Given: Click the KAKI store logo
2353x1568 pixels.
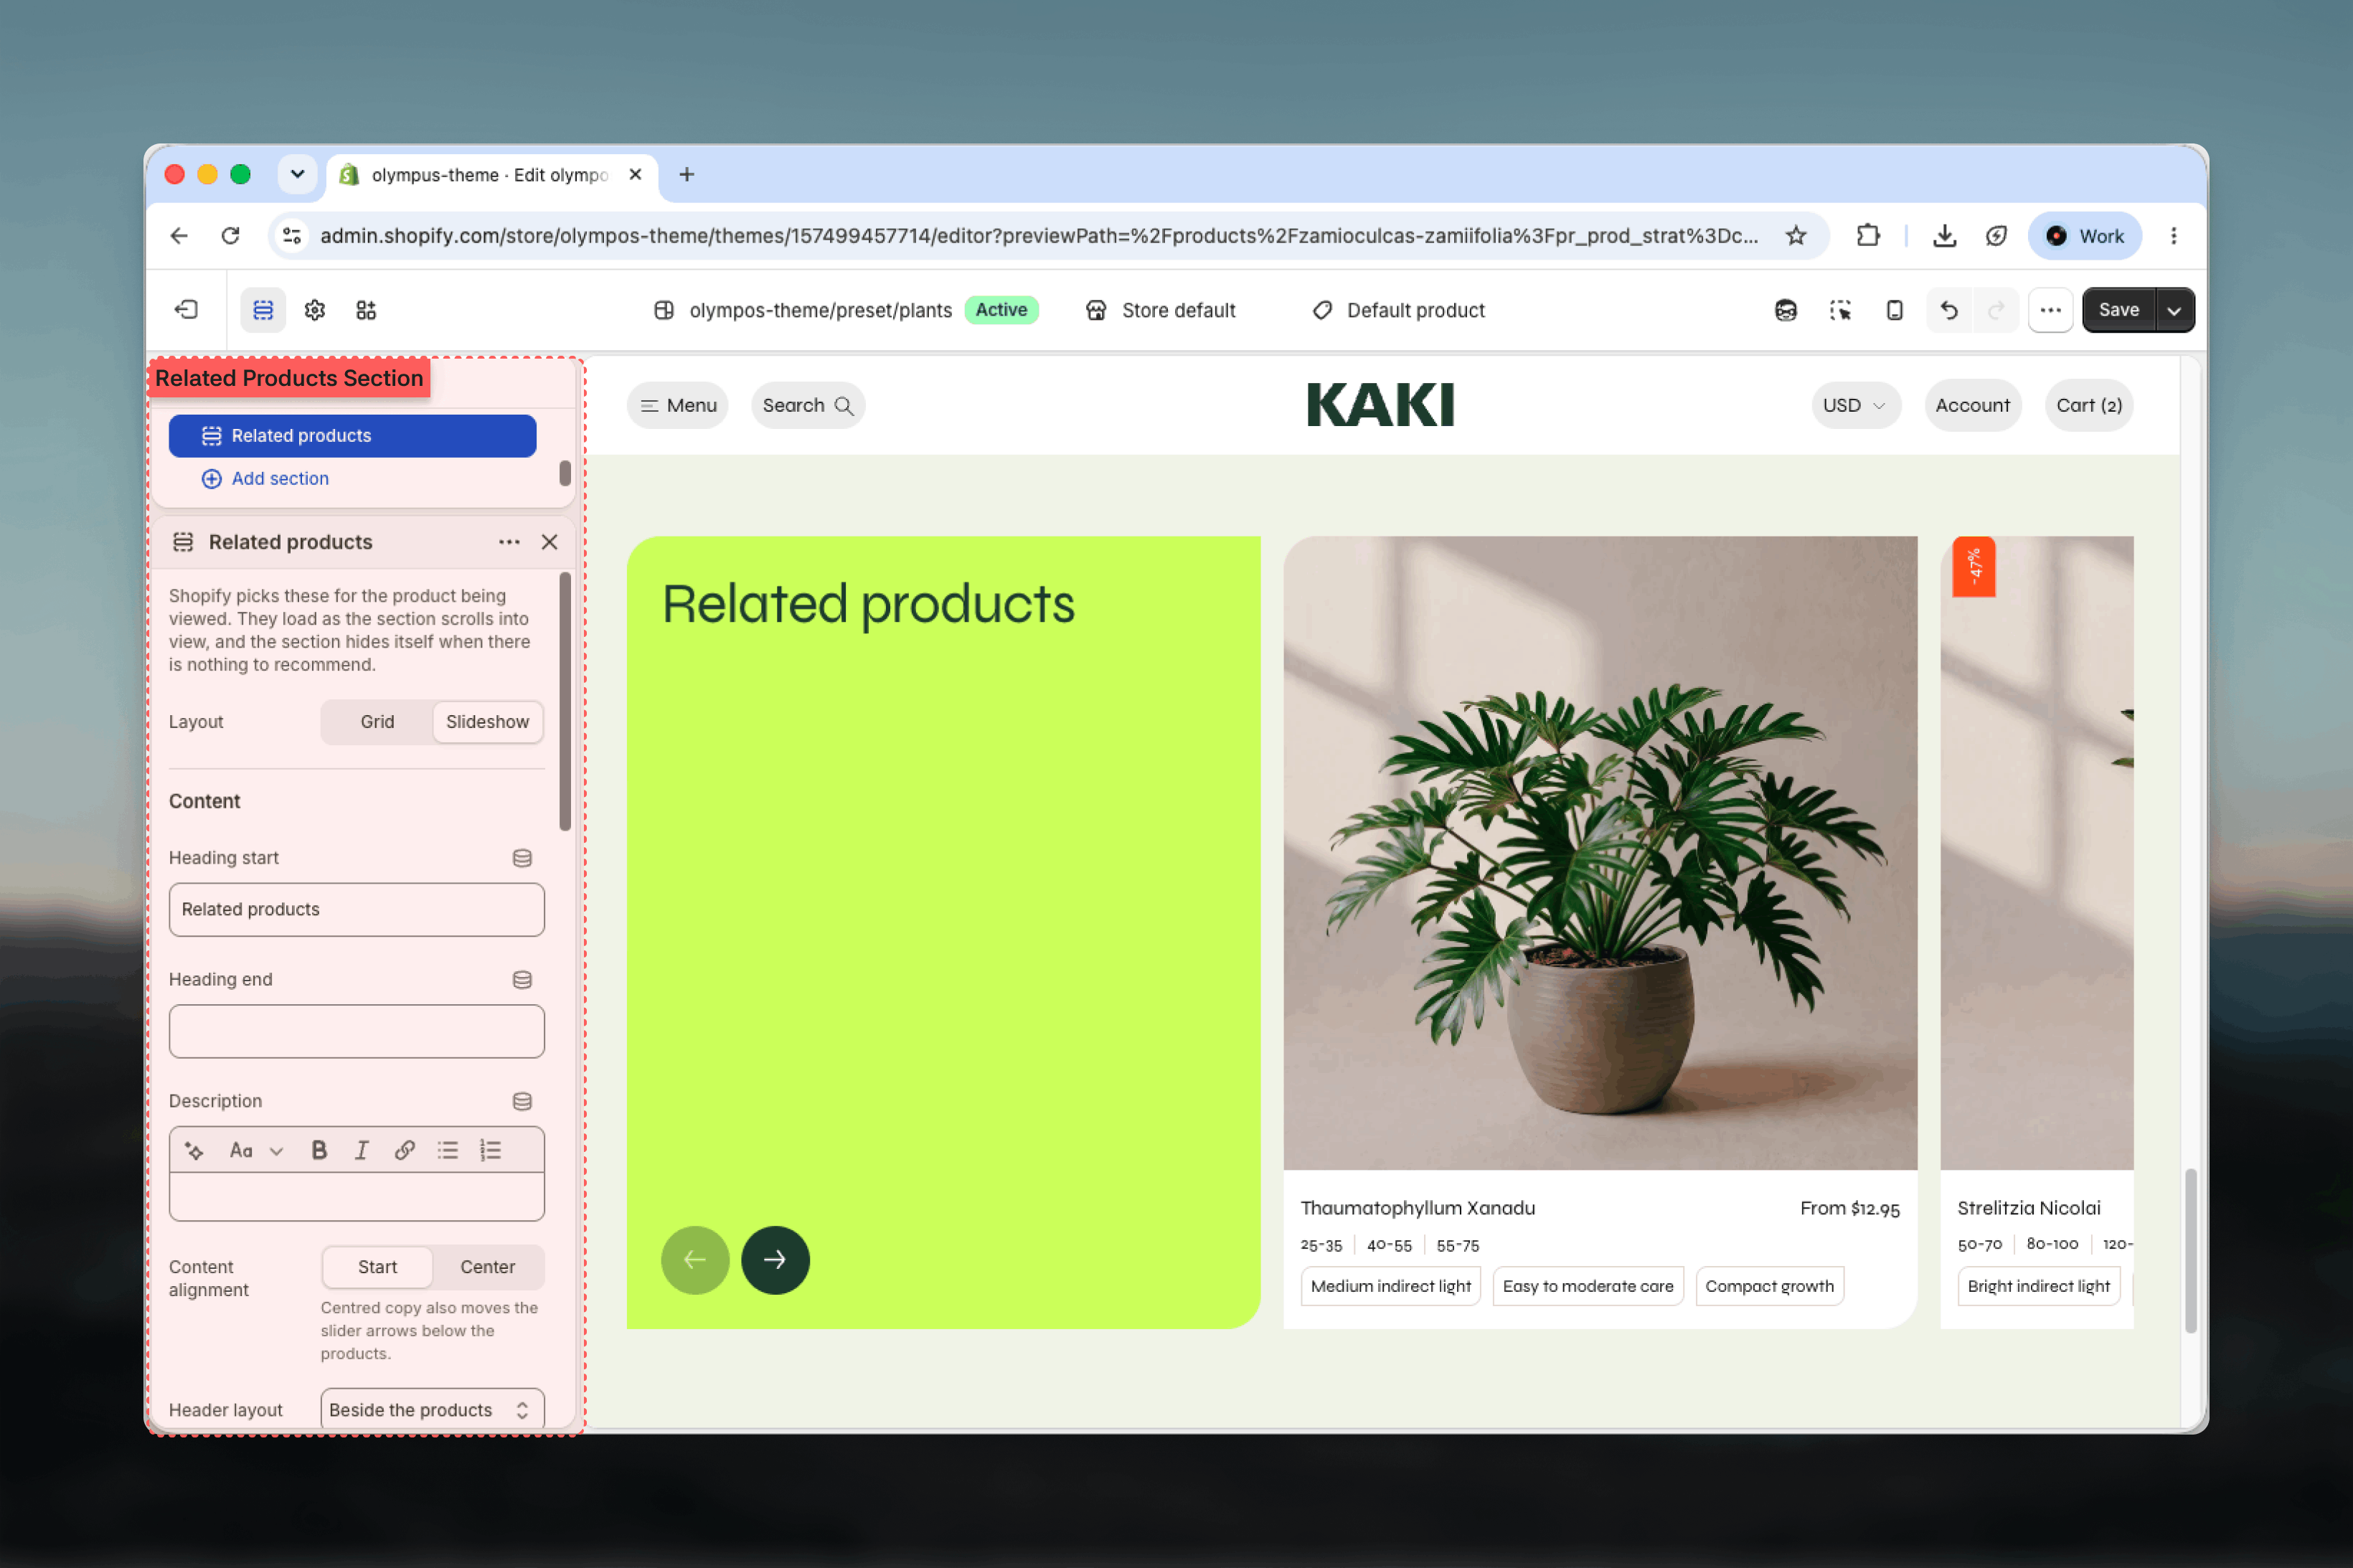Looking at the screenshot, I should pos(1380,405).
